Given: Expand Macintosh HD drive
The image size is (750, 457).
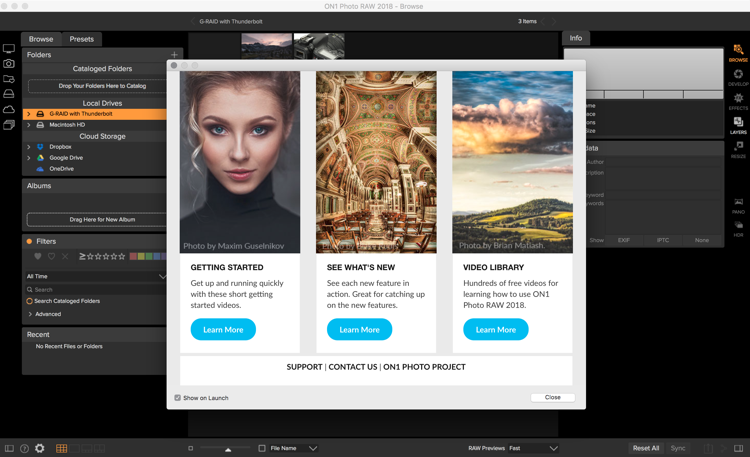Looking at the screenshot, I should (x=29, y=125).
